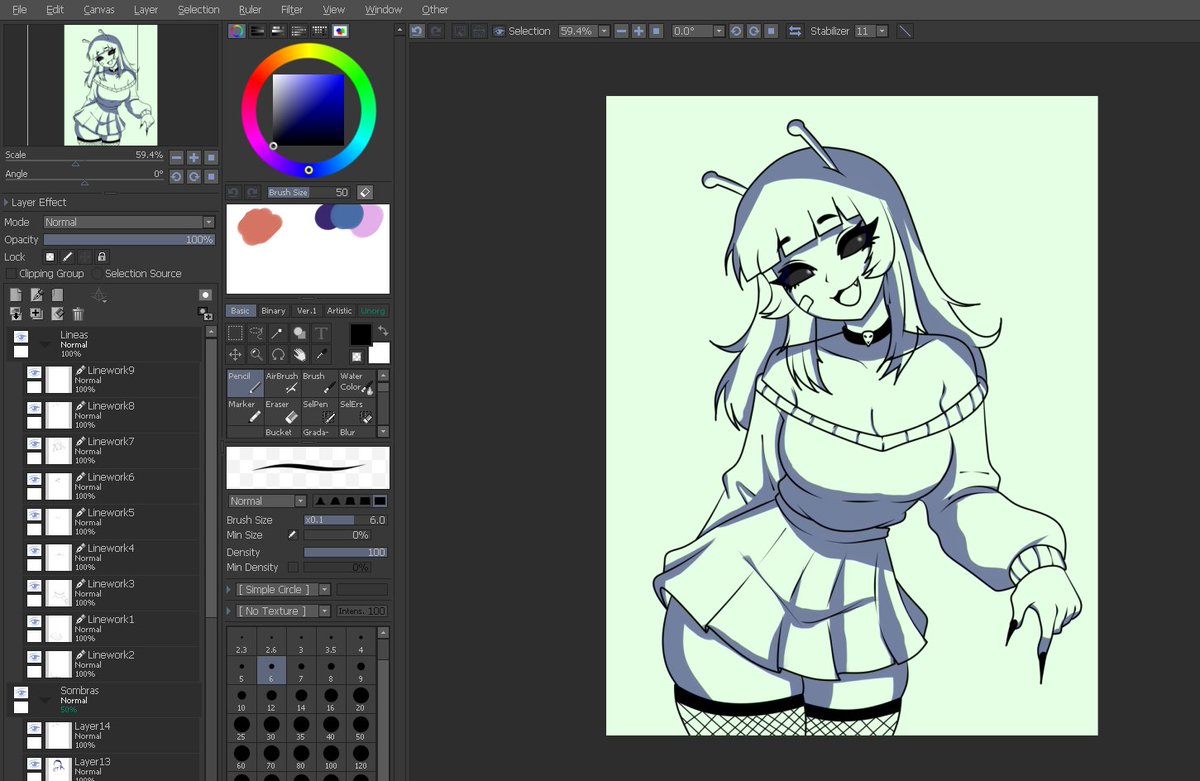Viewport: 1200px width, 781px height.
Task: Choose the Blur tool
Action: tap(356, 432)
